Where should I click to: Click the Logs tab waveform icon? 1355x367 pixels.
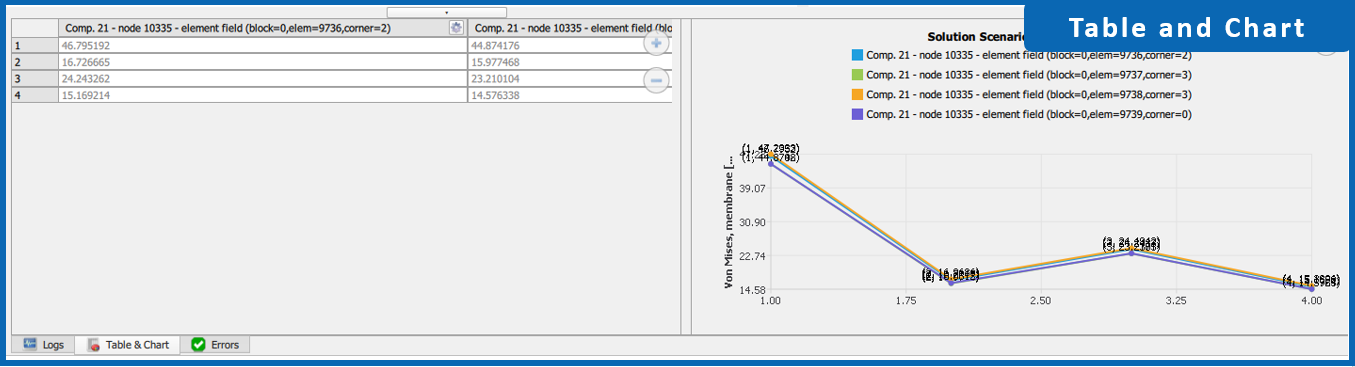(x=30, y=344)
